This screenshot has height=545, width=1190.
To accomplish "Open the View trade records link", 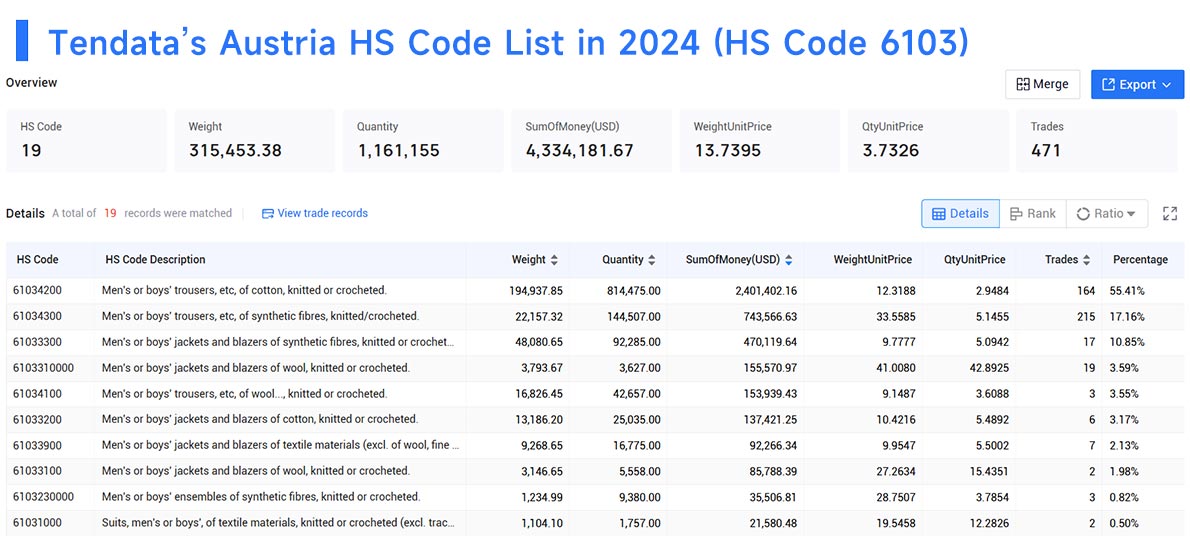I will [323, 213].
